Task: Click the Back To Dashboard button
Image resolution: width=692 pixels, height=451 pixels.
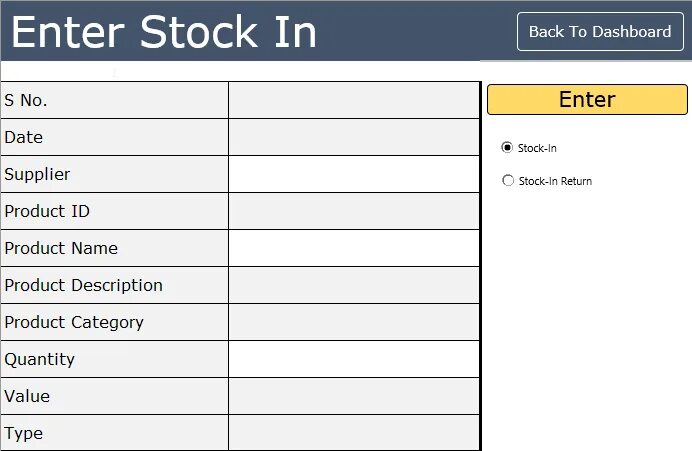Action: 600,32
